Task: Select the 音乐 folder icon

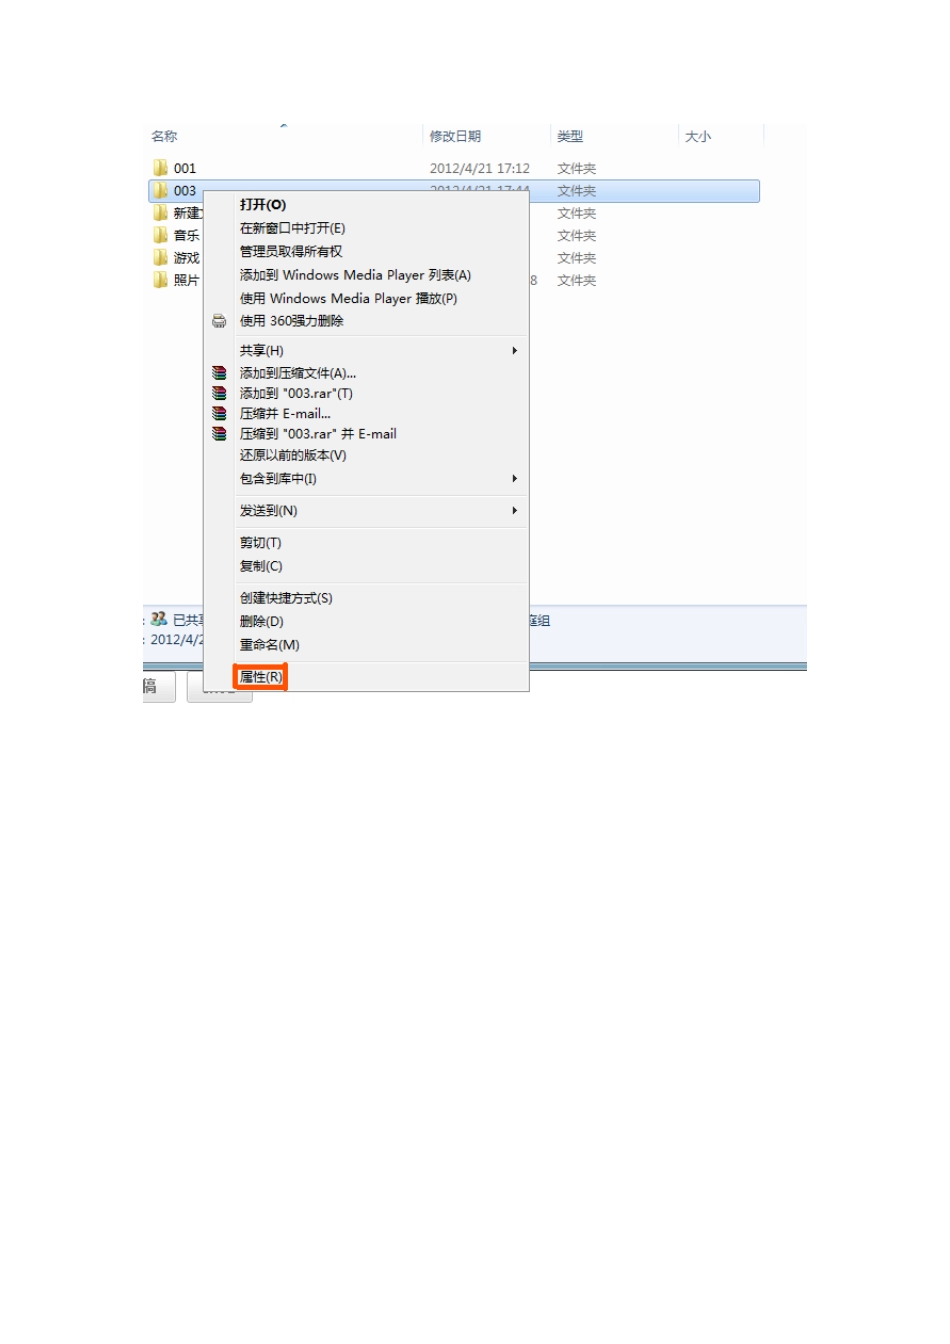Action: click(x=160, y=235)
